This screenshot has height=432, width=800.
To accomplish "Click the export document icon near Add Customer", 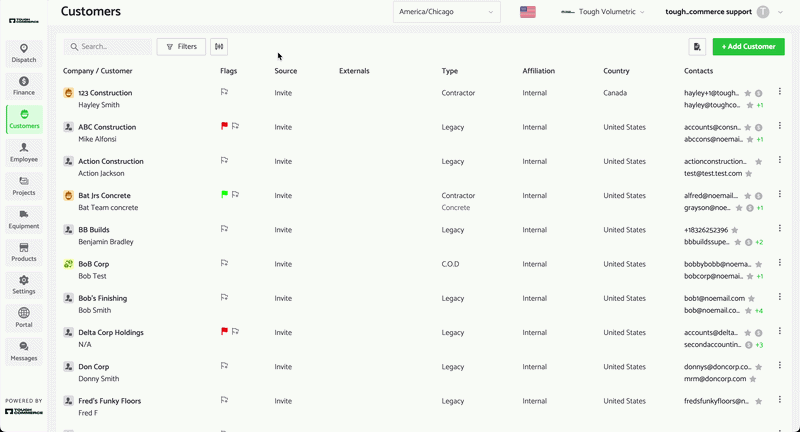I will tap(697, 46).
